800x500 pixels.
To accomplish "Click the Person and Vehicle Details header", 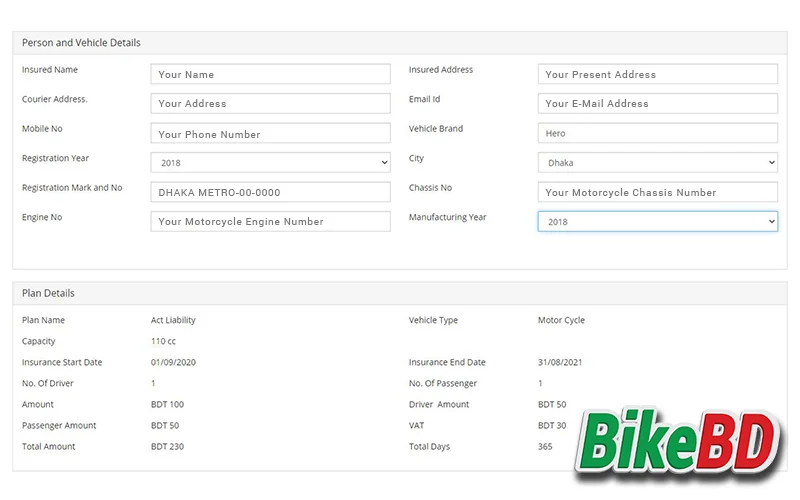I will coord(81,43).
